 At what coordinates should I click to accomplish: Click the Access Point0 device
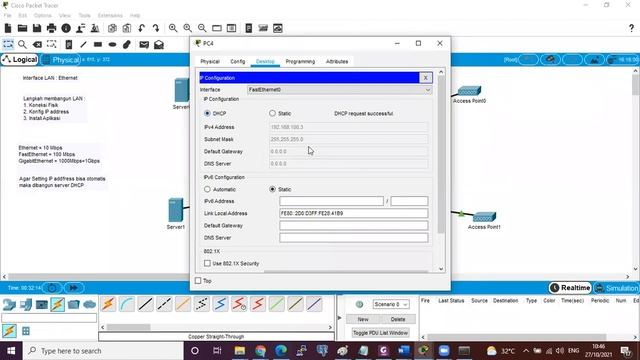469,91
